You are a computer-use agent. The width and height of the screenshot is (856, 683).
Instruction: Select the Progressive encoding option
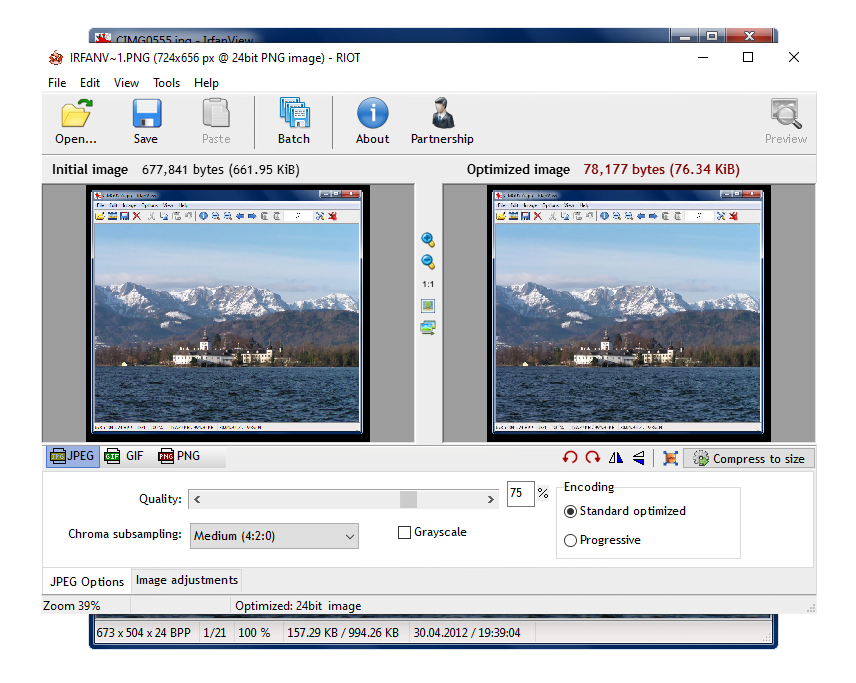(570, 541)
